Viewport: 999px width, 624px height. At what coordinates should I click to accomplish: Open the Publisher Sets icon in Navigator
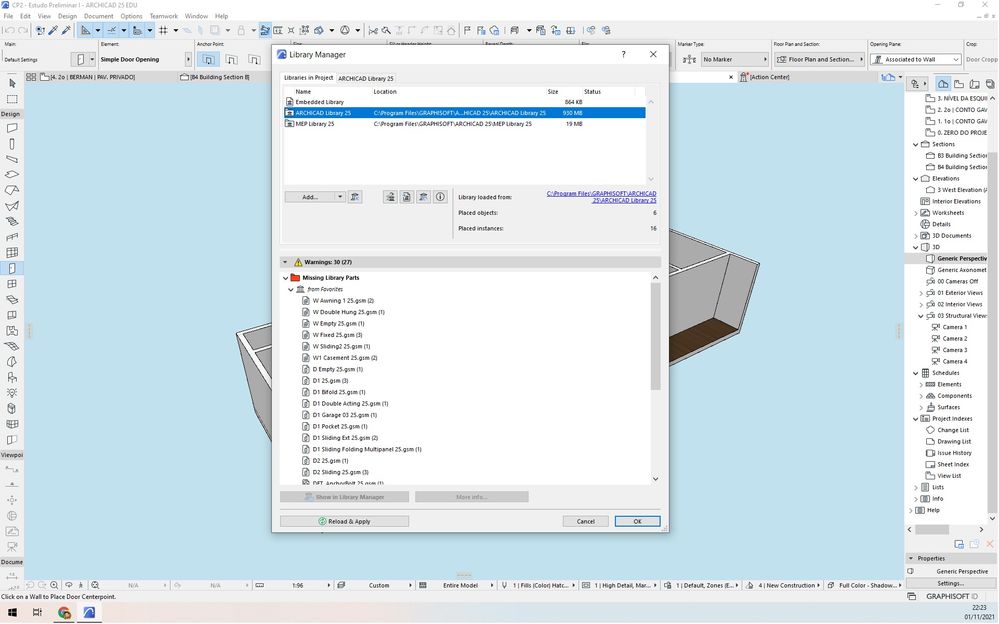(x=990, y=83)
